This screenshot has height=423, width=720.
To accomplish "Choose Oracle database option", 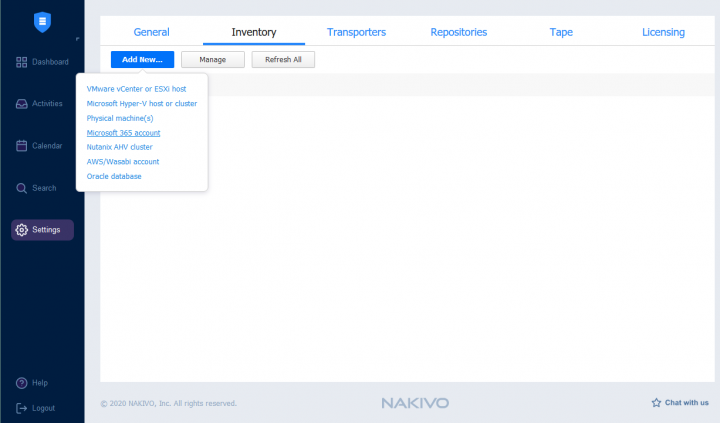I will (114, 176).
